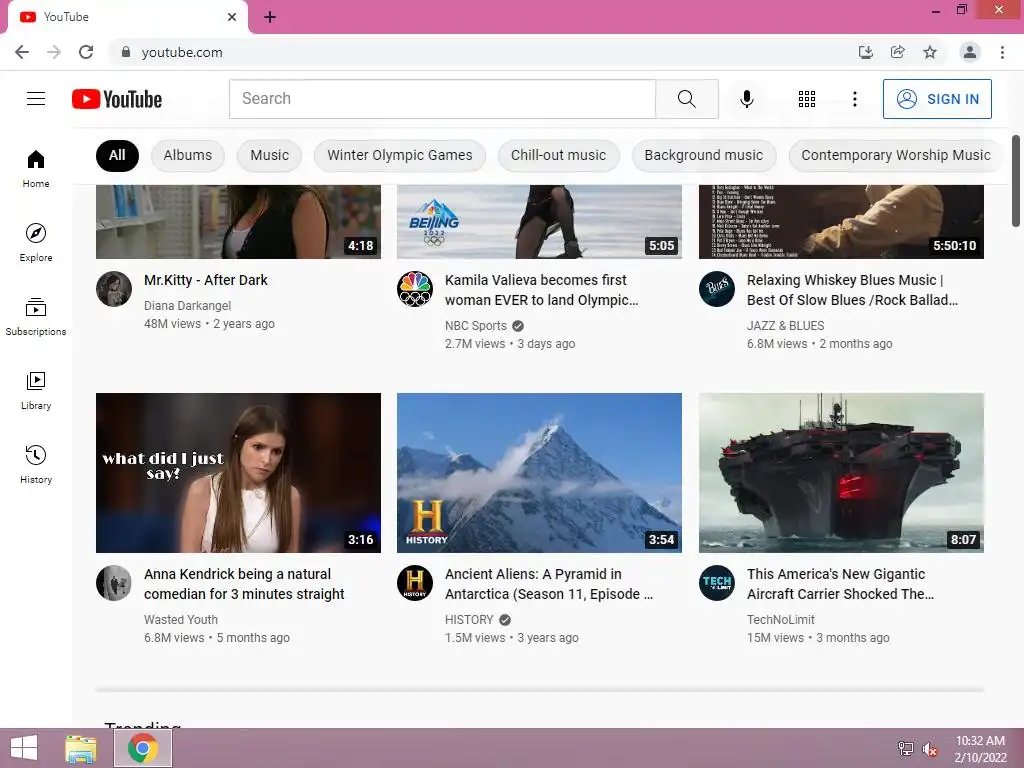Select the Albums filter chip
Screen dimensions: 1024x768
pos(187,155)
